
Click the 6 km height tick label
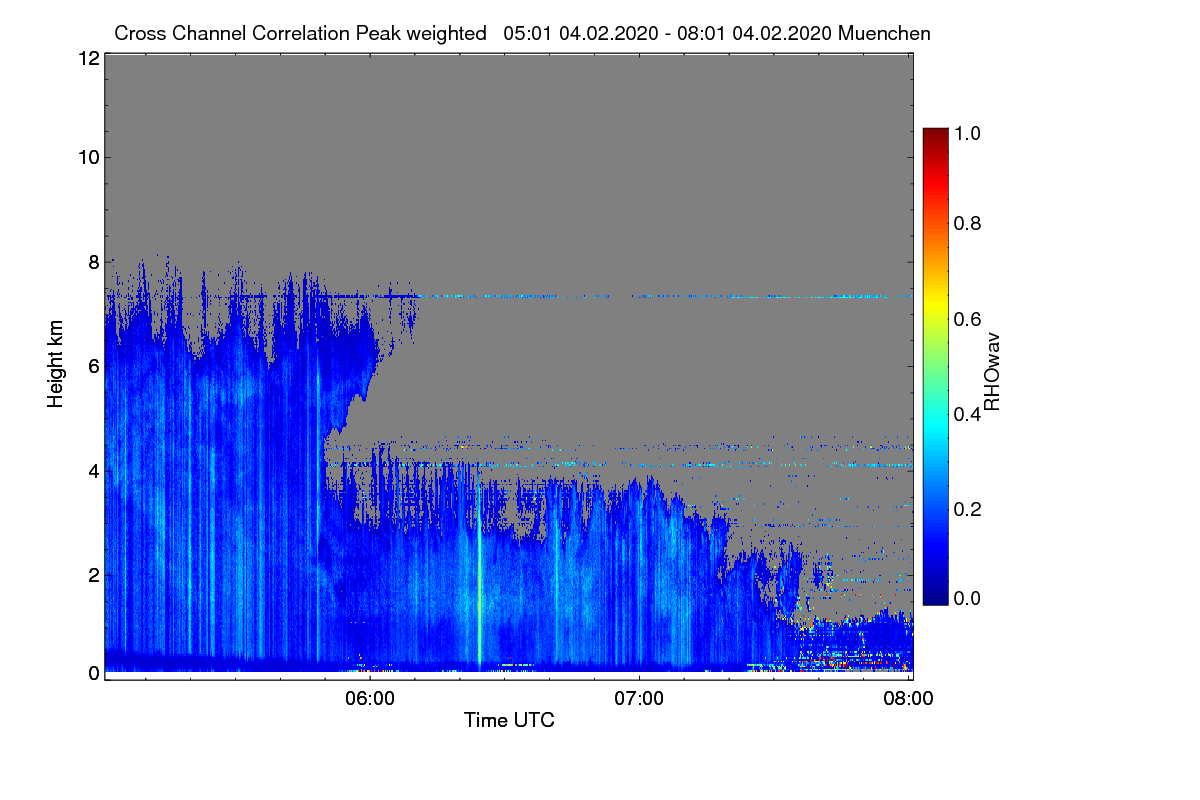(x=93, y=366)
